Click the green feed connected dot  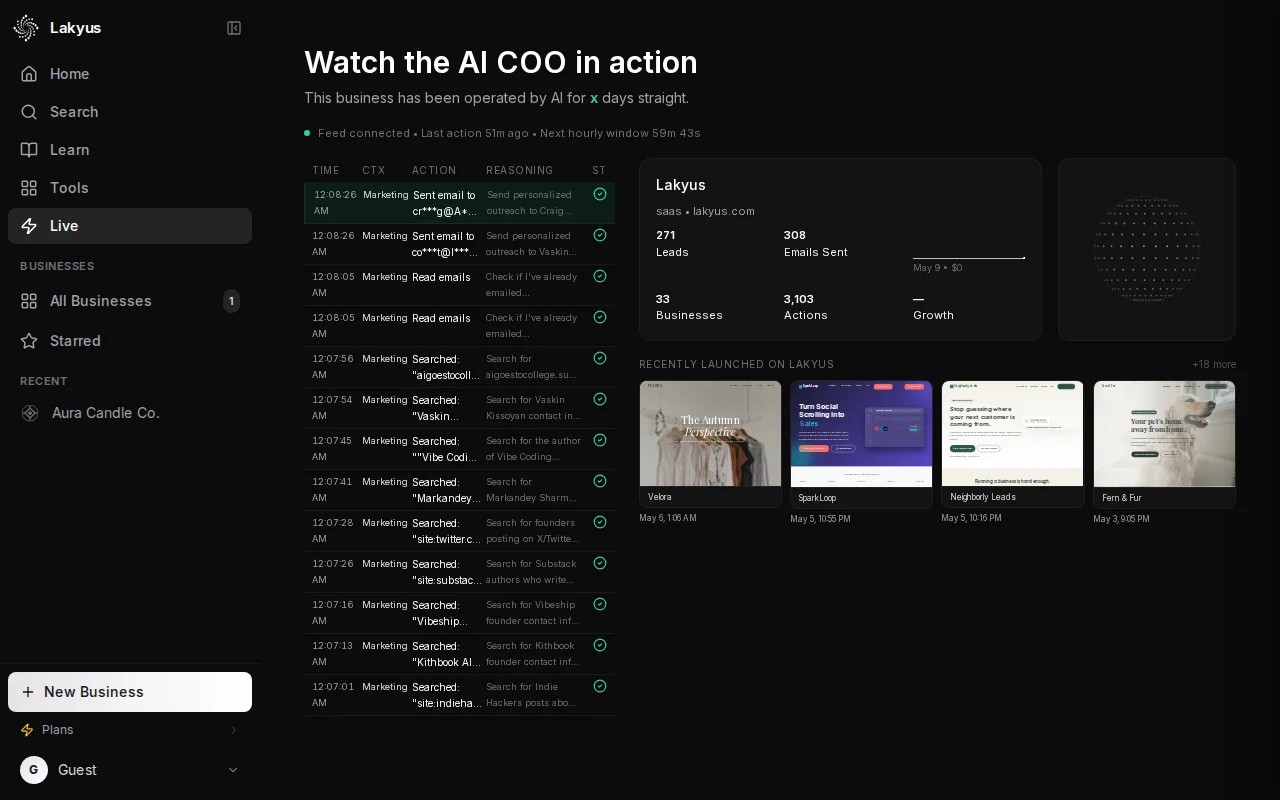tap(307, 133)
